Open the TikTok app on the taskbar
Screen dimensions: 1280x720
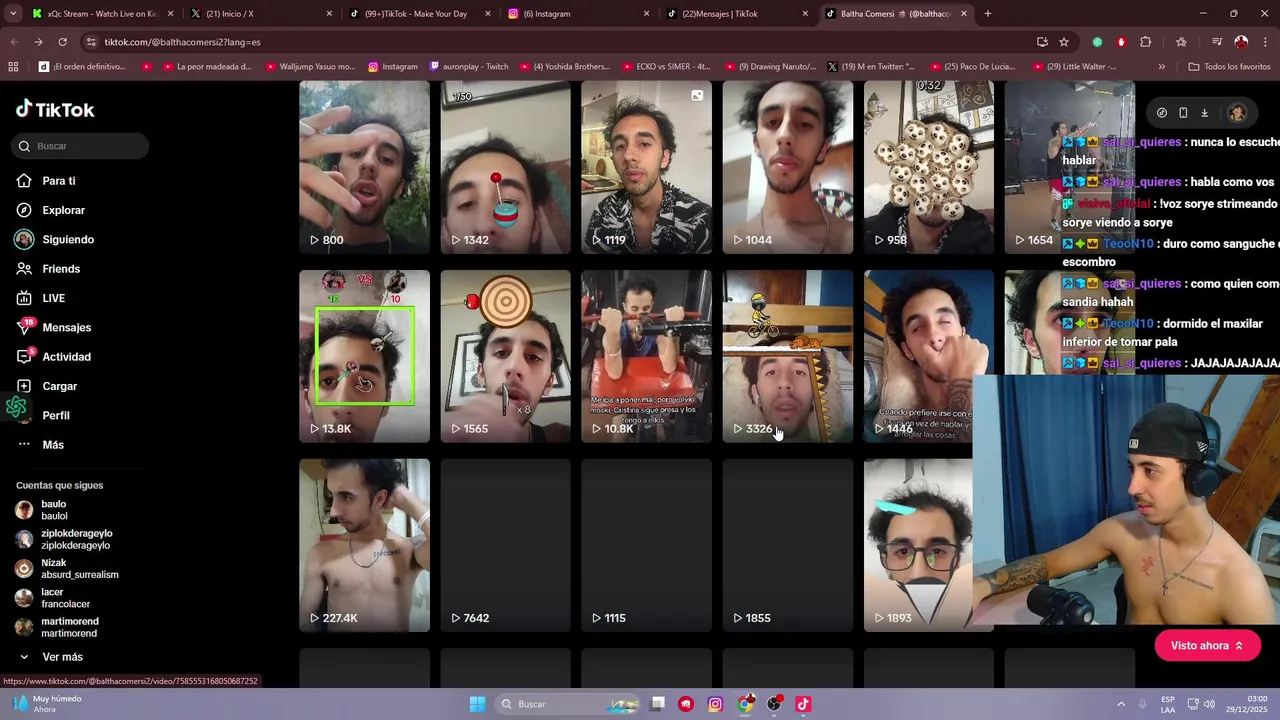click(803, 704)
